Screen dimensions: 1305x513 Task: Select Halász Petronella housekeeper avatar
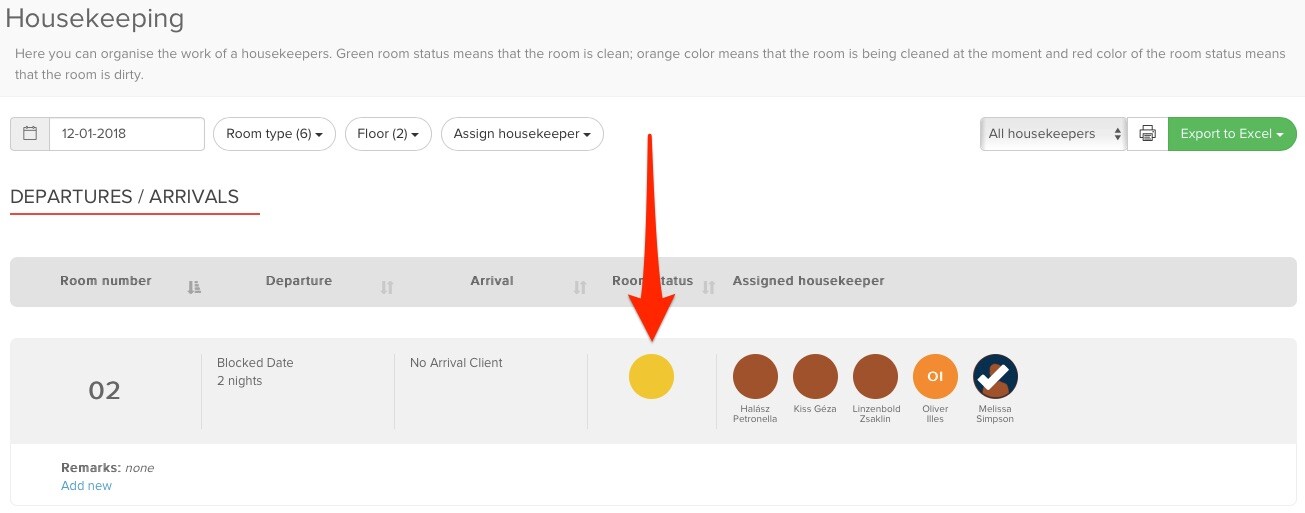coord(755,376)
